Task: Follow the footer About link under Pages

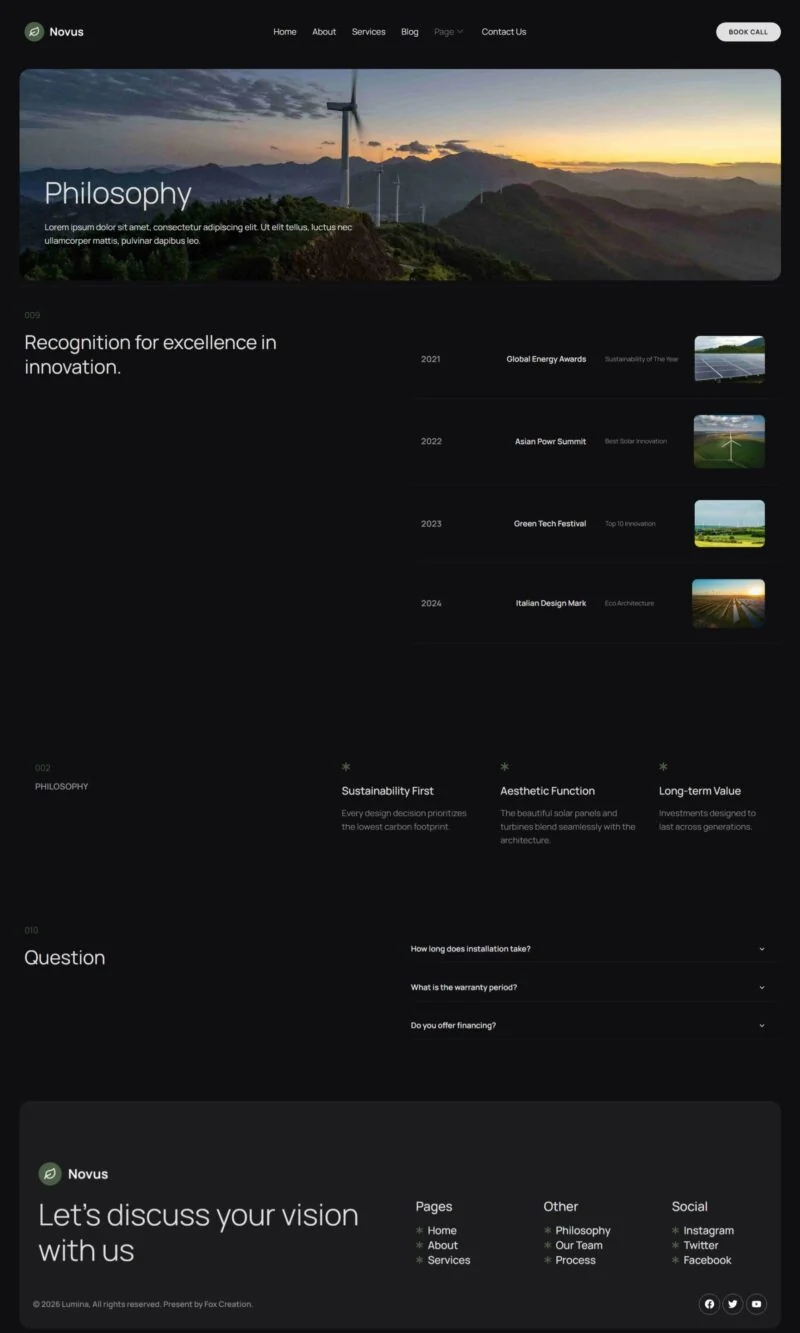Action: pos(443,1245)
